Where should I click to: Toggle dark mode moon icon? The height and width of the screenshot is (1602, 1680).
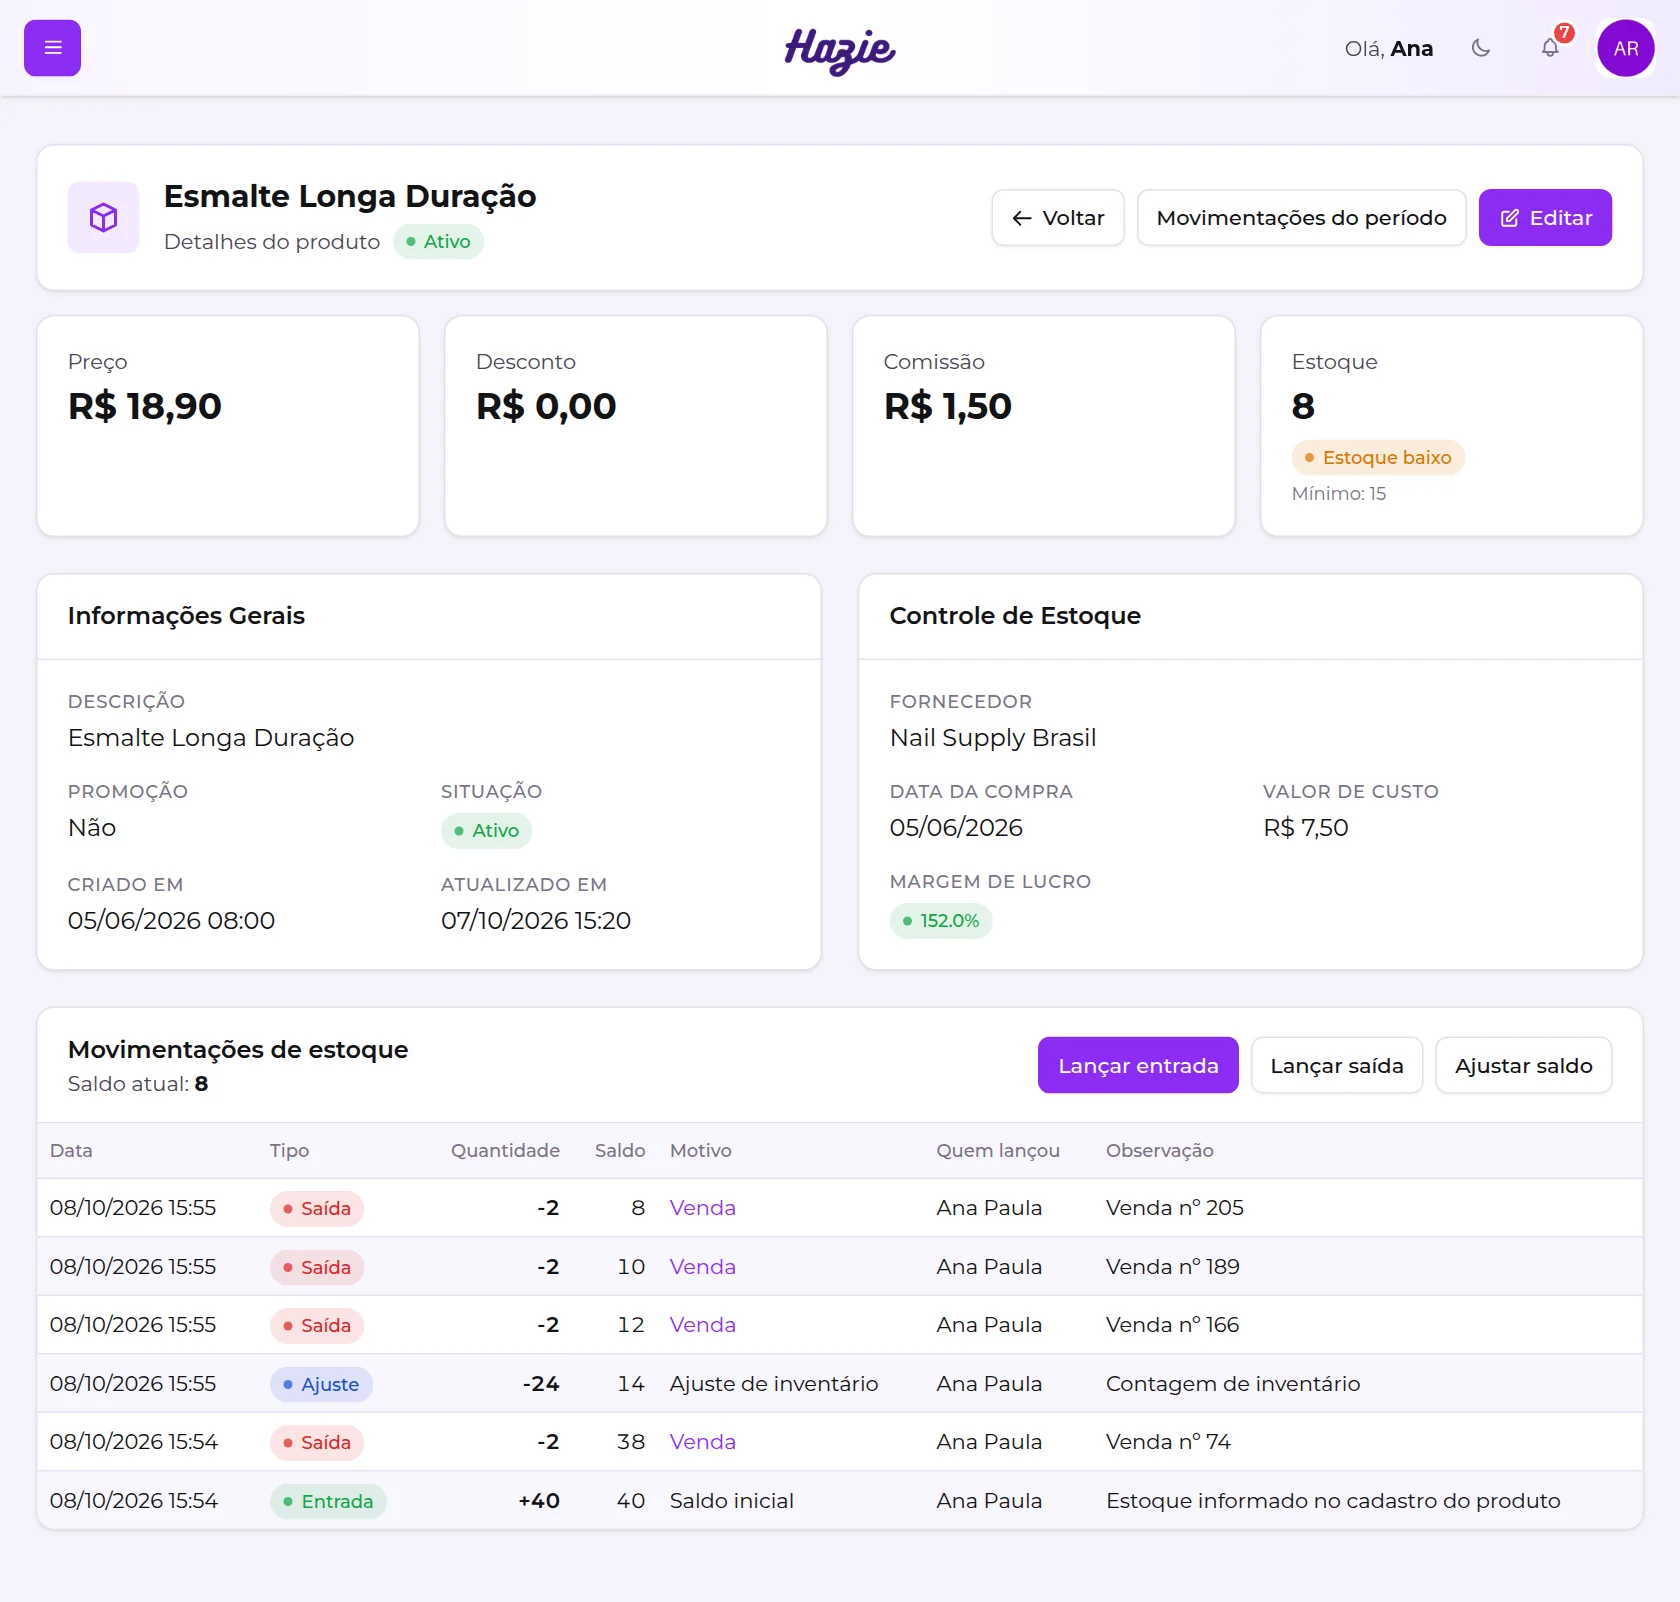[1481, 48]
